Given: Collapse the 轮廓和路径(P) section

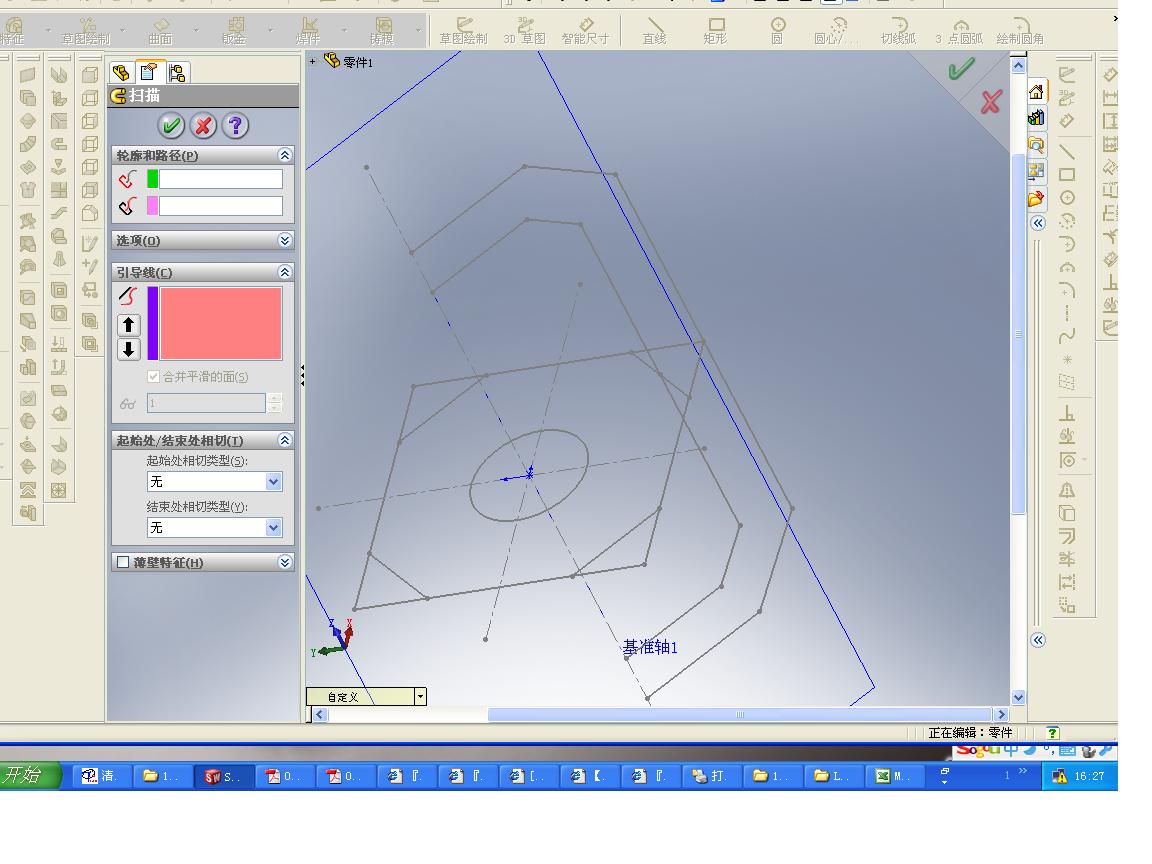Looking at the screenshot, I should pos(285,155).
